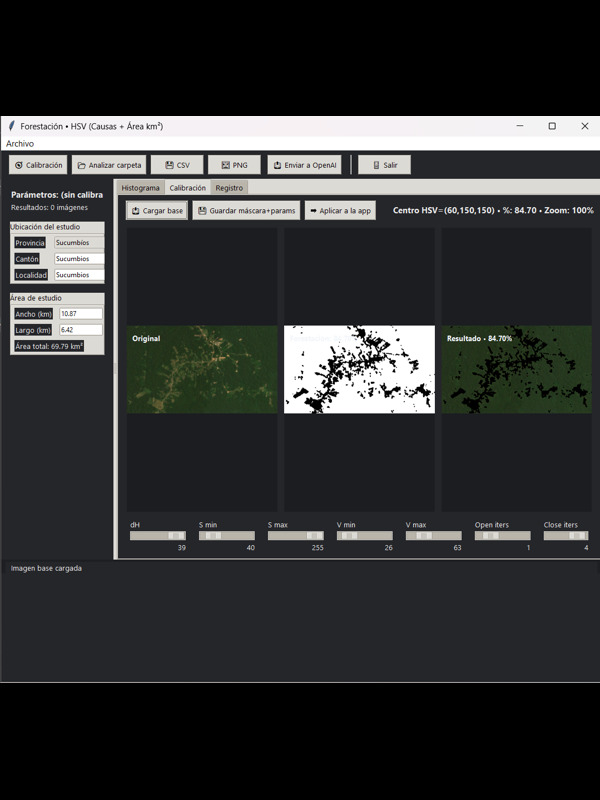Screen dimensions: 600x800
Task: Click the Close iters slider
Action: 565,536
